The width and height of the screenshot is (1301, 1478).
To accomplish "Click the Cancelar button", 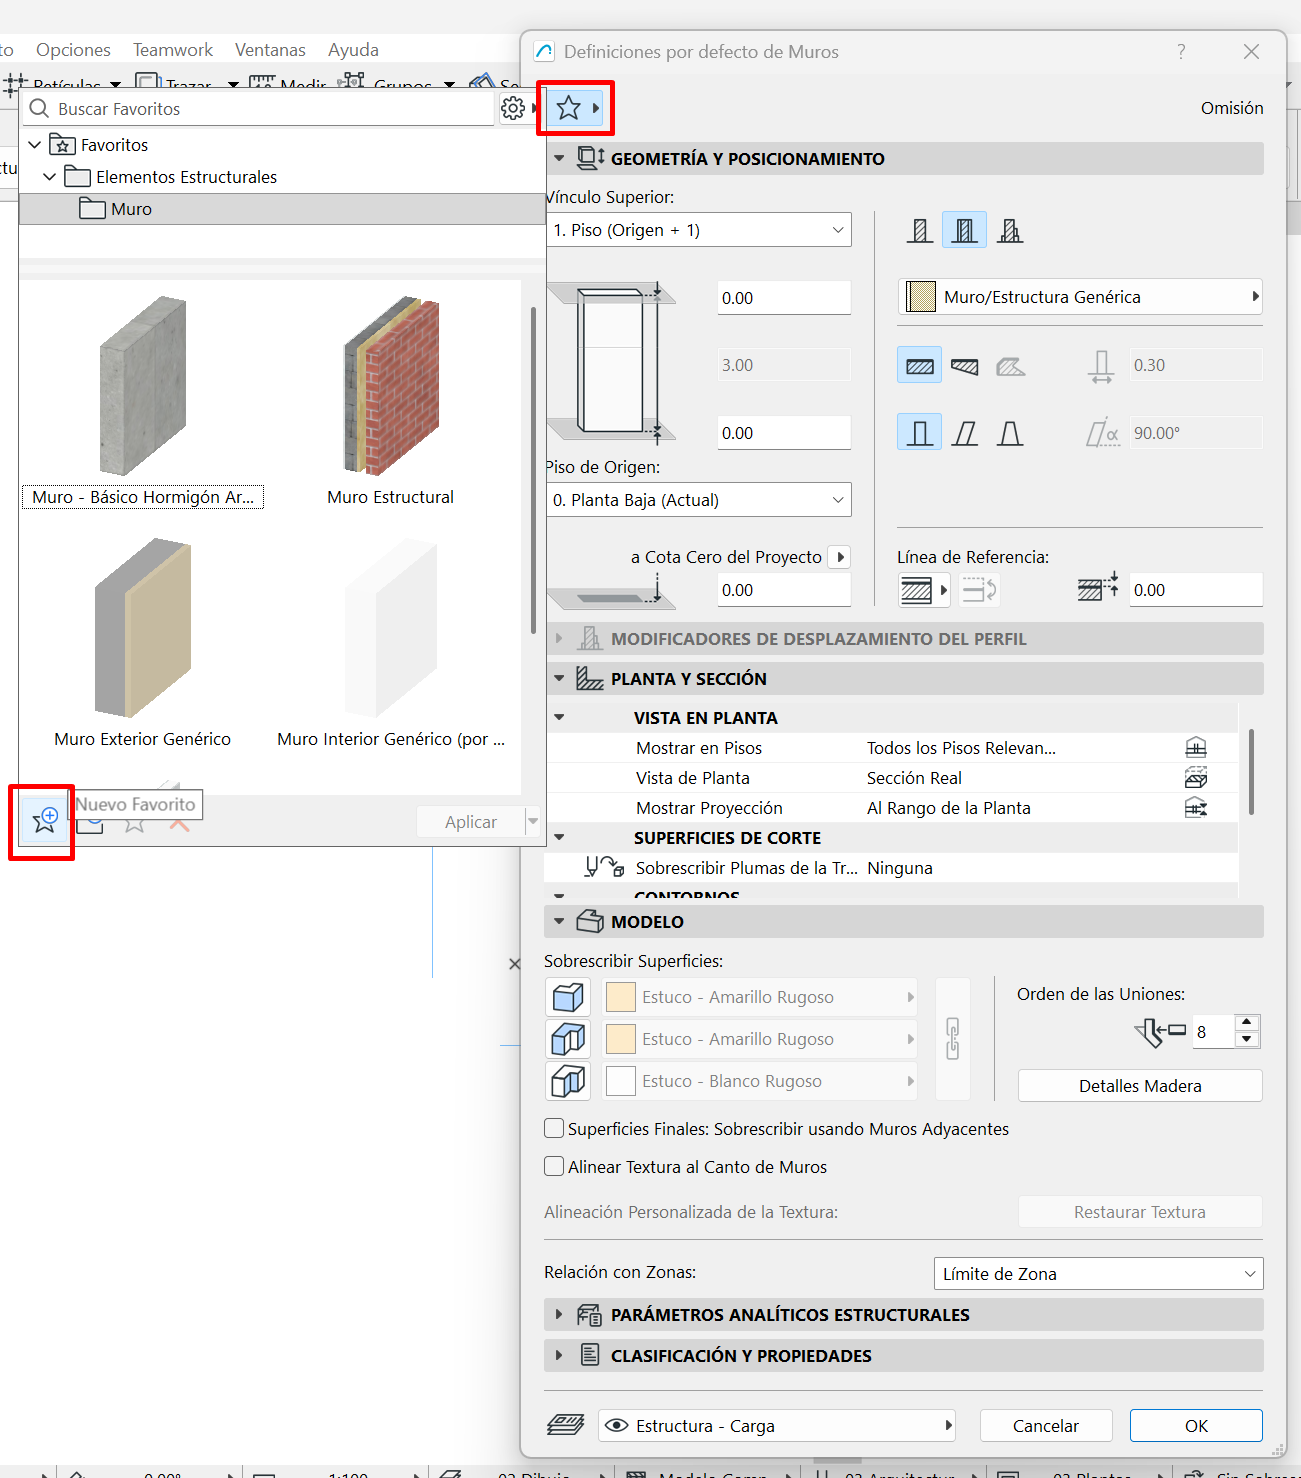I will (x=1045, y=1425).
